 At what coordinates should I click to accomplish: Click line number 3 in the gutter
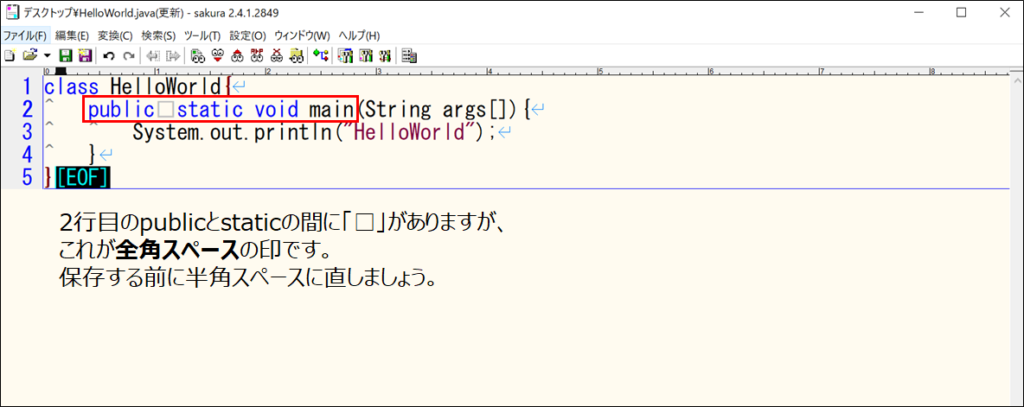[26, 132]
